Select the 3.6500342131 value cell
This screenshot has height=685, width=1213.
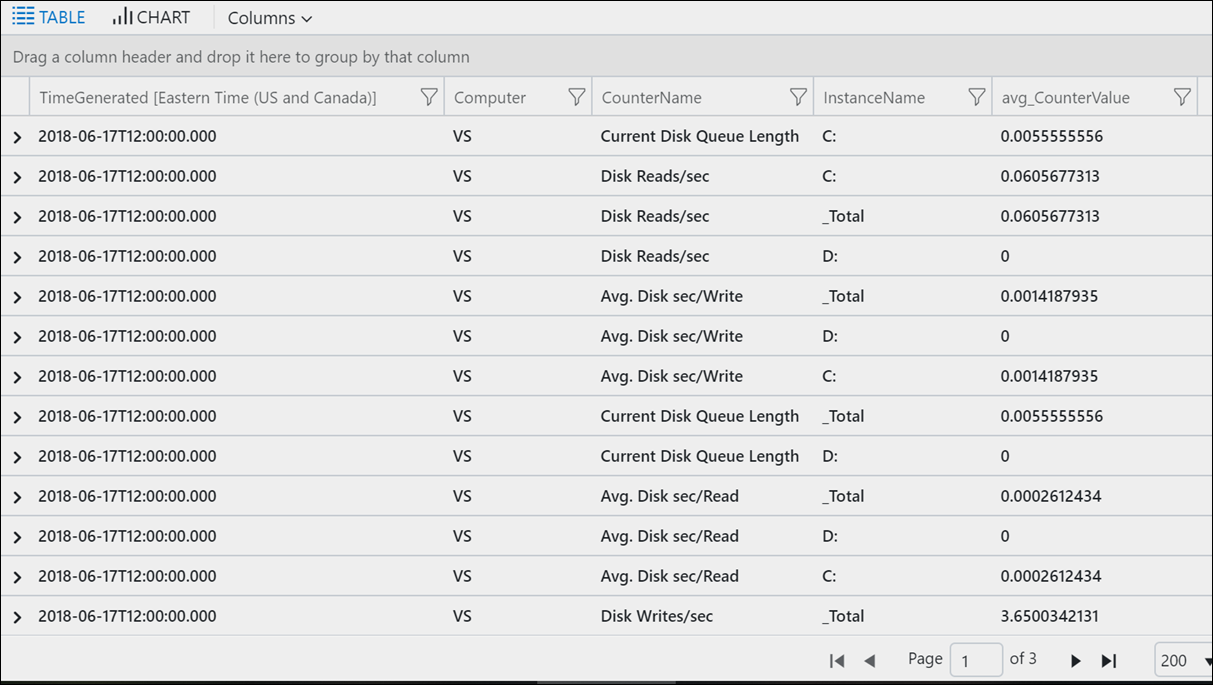[1052, 616]
